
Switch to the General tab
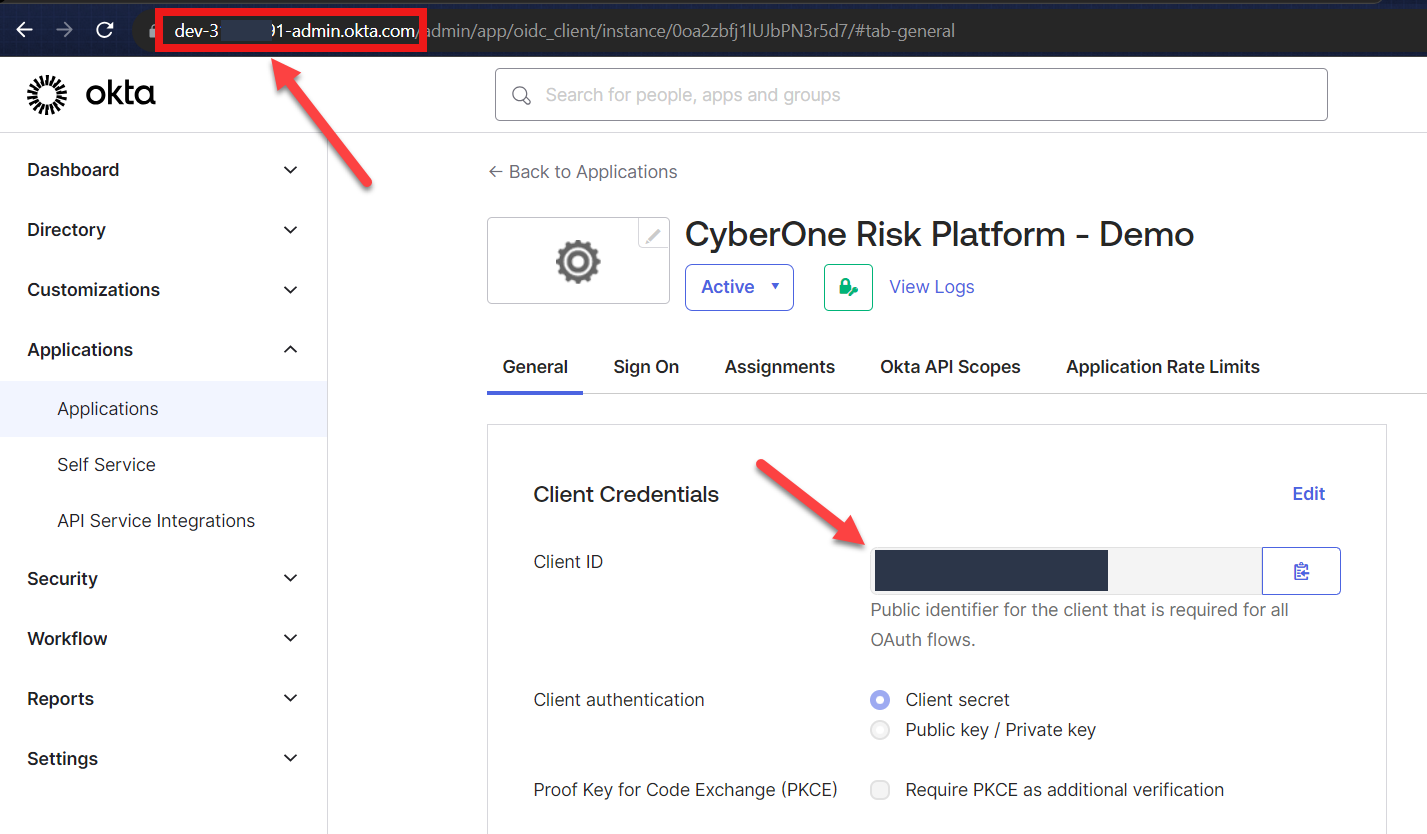(535, 367)
